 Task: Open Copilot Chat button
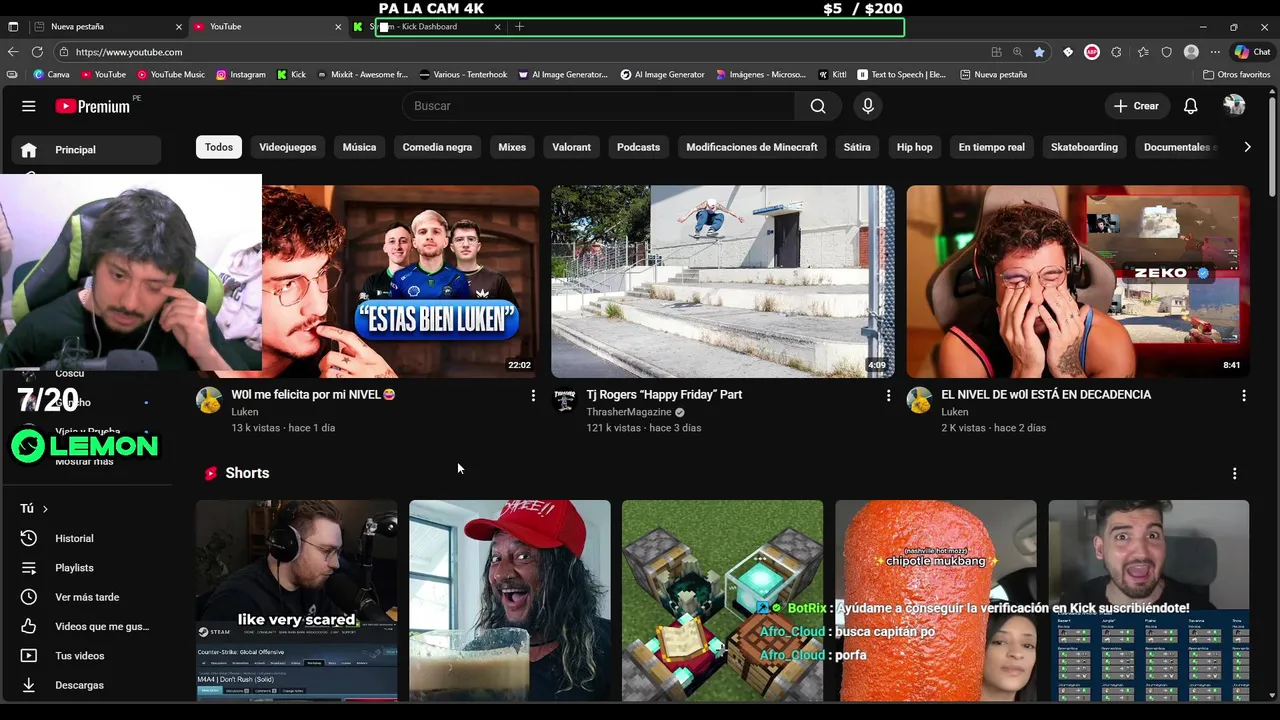[x=1252, y=52]
